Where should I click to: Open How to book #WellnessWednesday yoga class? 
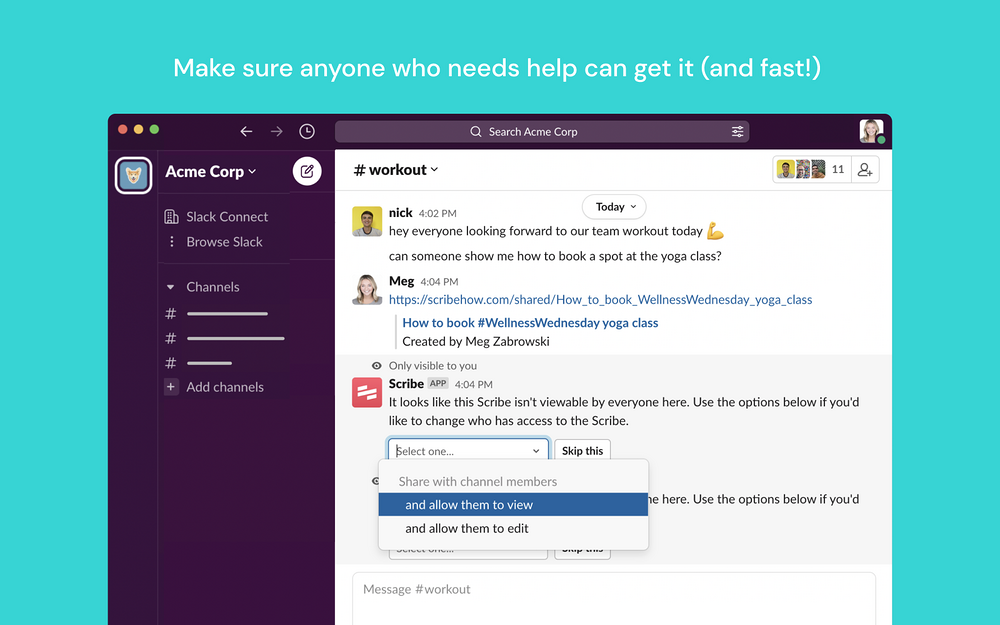[x=530, y=323]
